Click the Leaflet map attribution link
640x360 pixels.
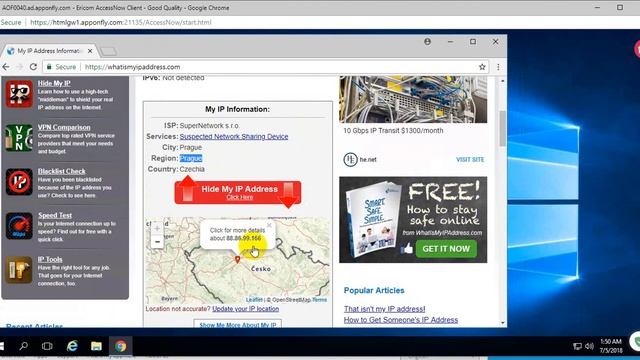point(254,300)
